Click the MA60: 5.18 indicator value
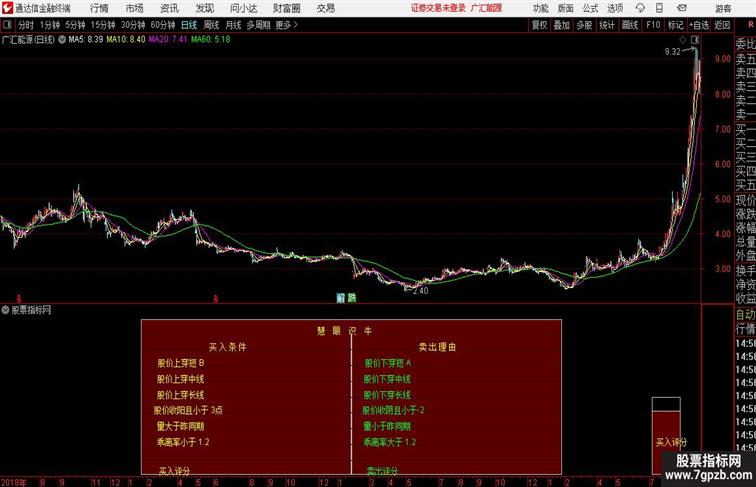This screenshot has width=756, height=487. [211, 40]
